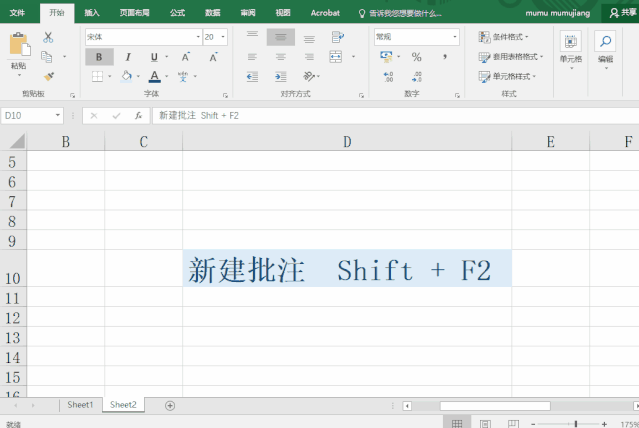Open Font settings dialog launcher

click(225, 95)
